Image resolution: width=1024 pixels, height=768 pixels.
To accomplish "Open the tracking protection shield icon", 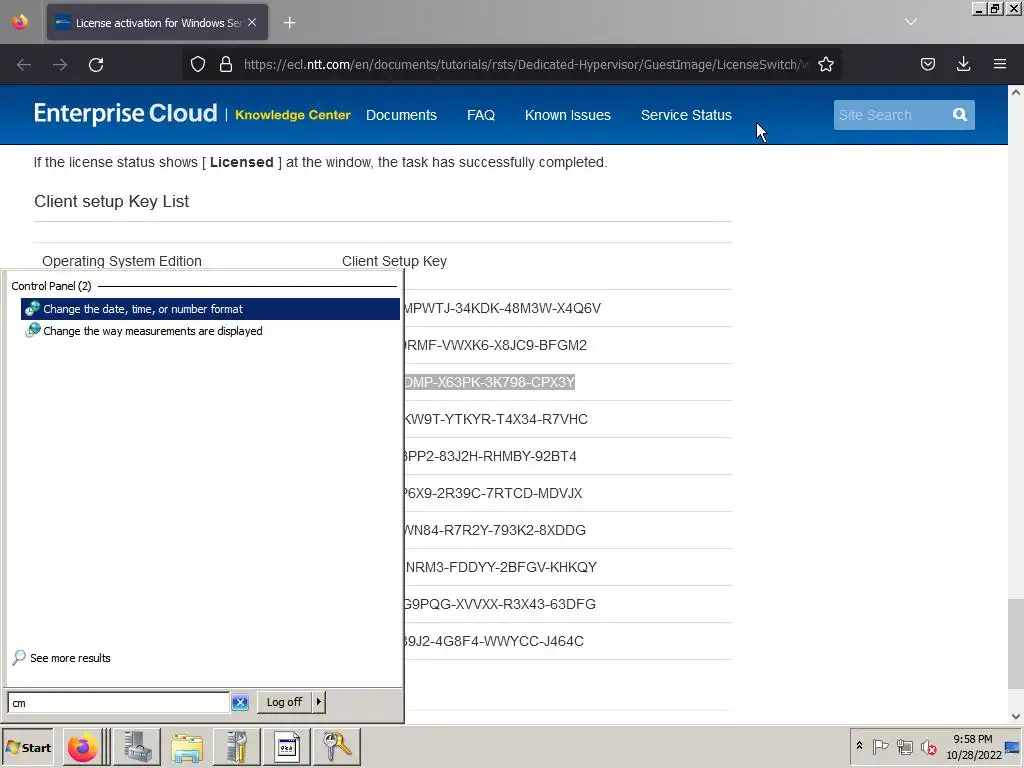I will coord(198,64).
